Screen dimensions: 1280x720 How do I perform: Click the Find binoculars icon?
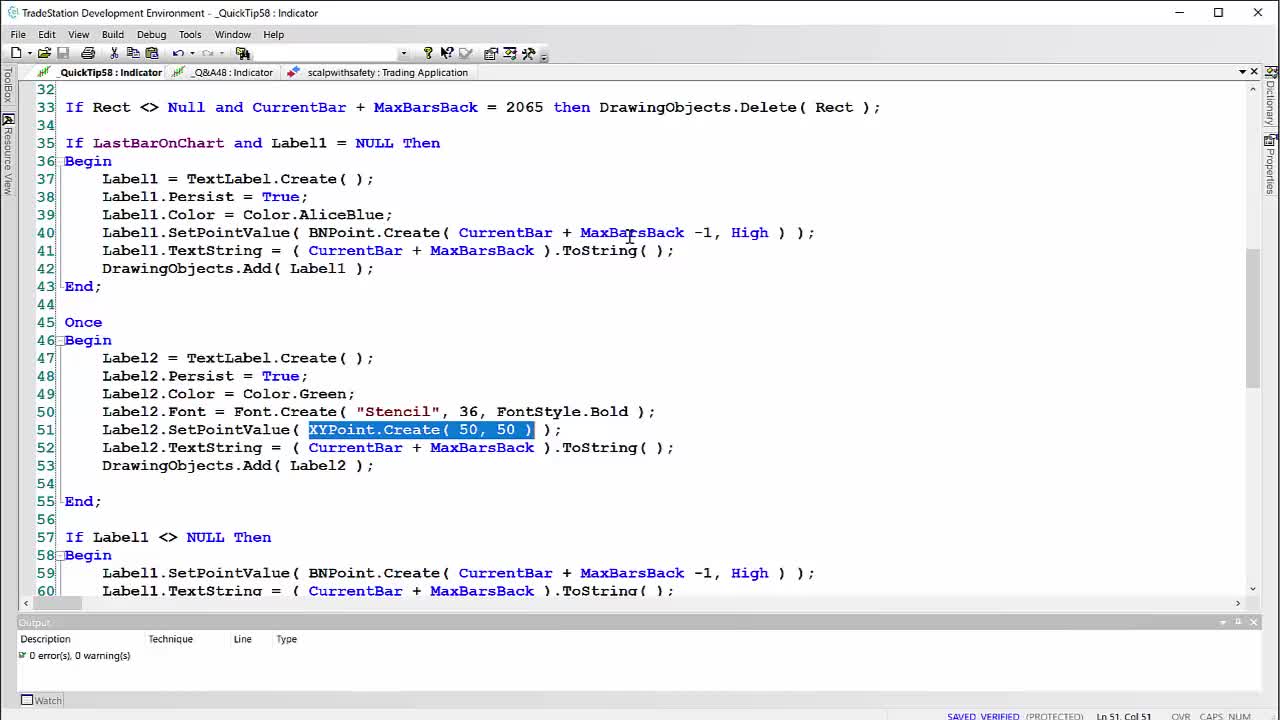point(242,53)
